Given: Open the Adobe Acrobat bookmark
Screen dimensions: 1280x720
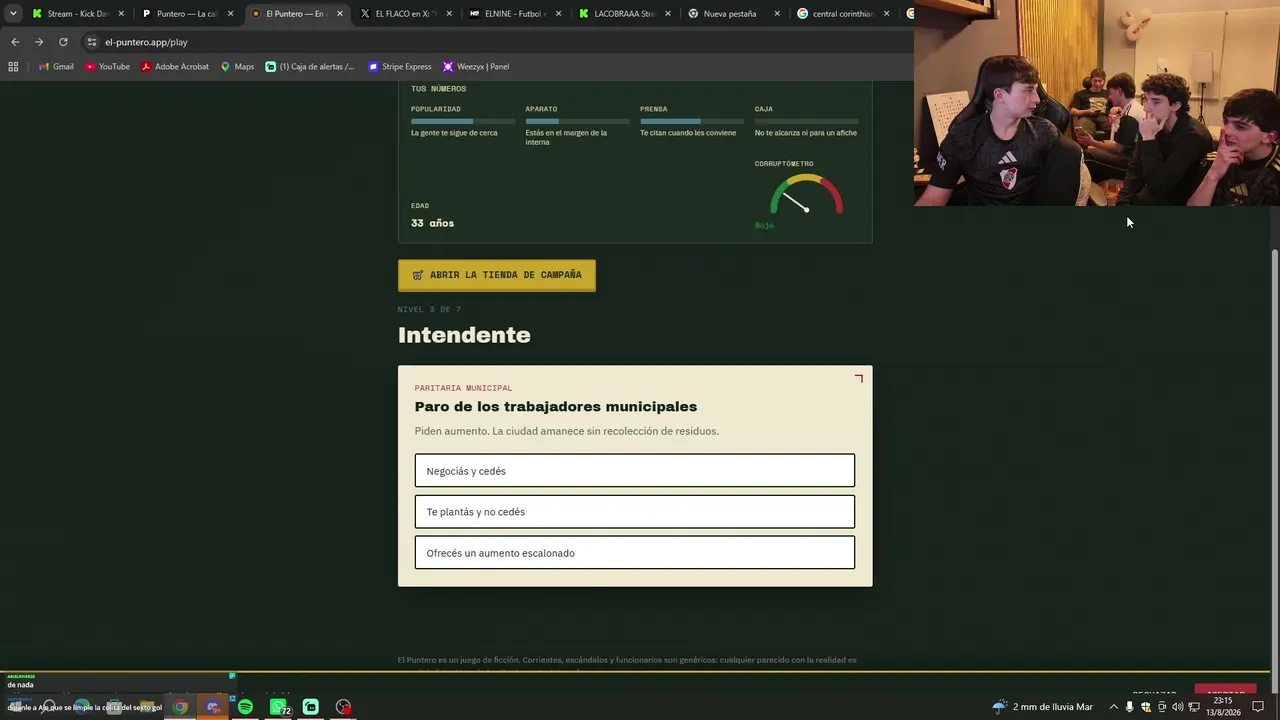Looking at the screenshot, I should [x=175, y=67].
